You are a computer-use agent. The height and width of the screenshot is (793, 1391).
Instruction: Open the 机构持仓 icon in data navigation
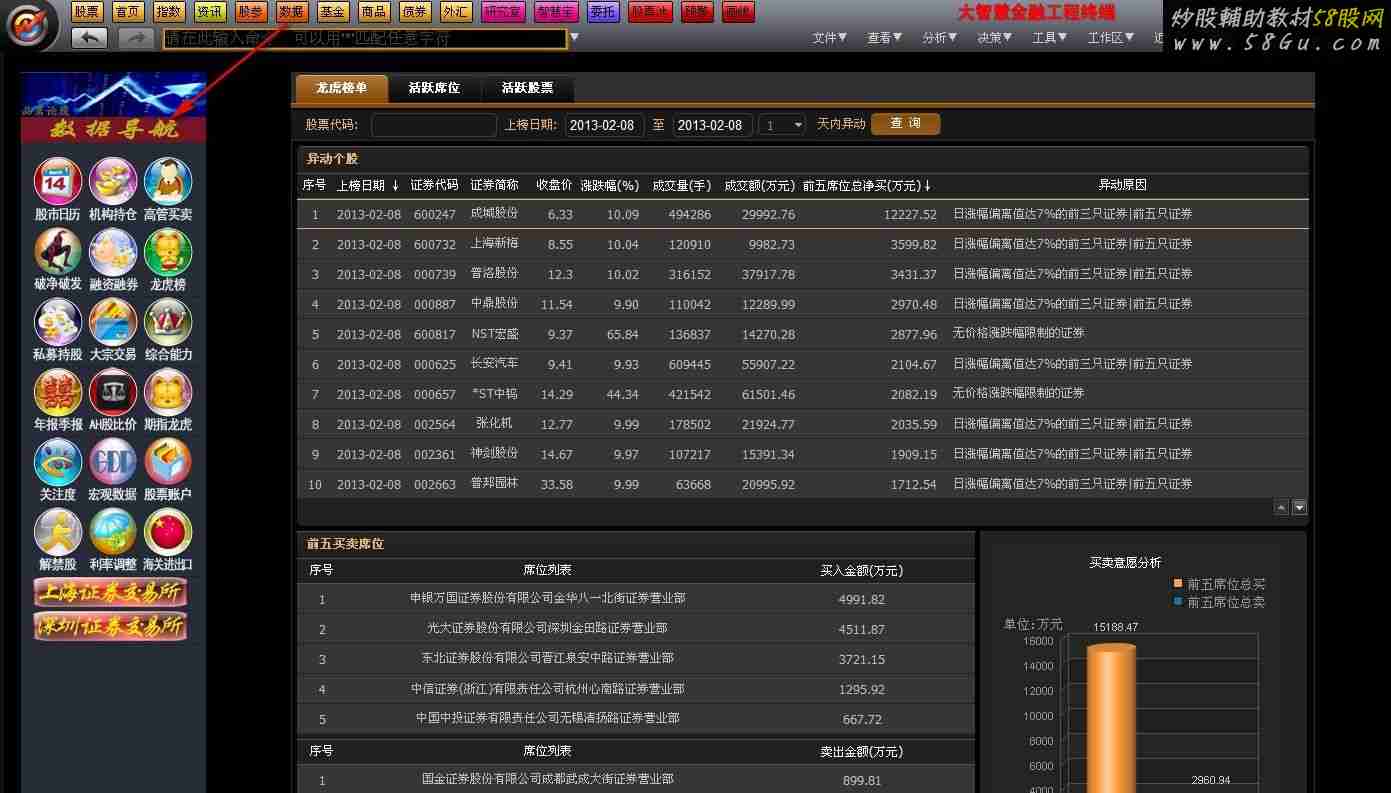click(x=113, y=182)
